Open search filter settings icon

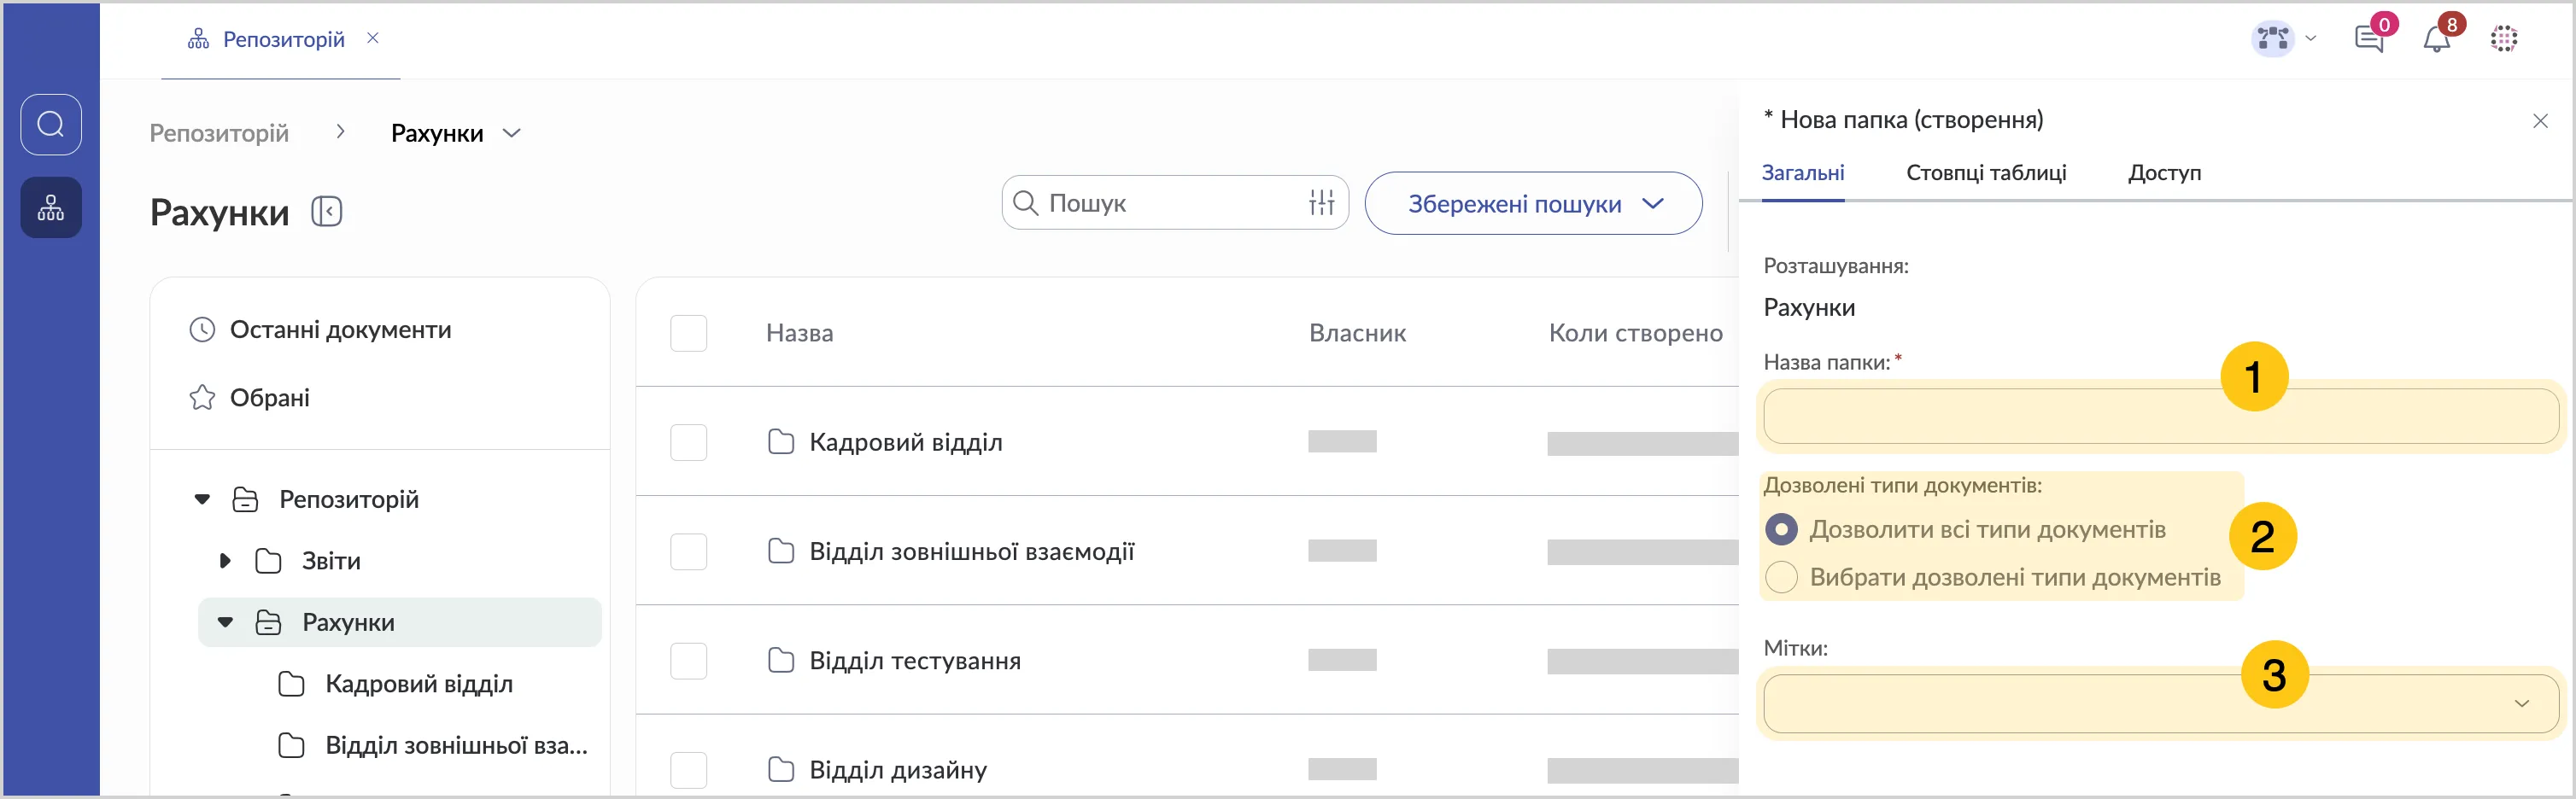[x=1321, y=203]
